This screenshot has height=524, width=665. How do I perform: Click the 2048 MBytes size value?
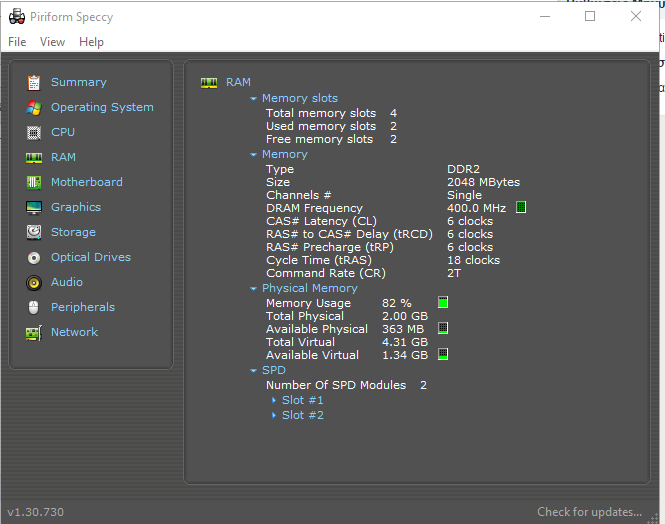(483, 182)
